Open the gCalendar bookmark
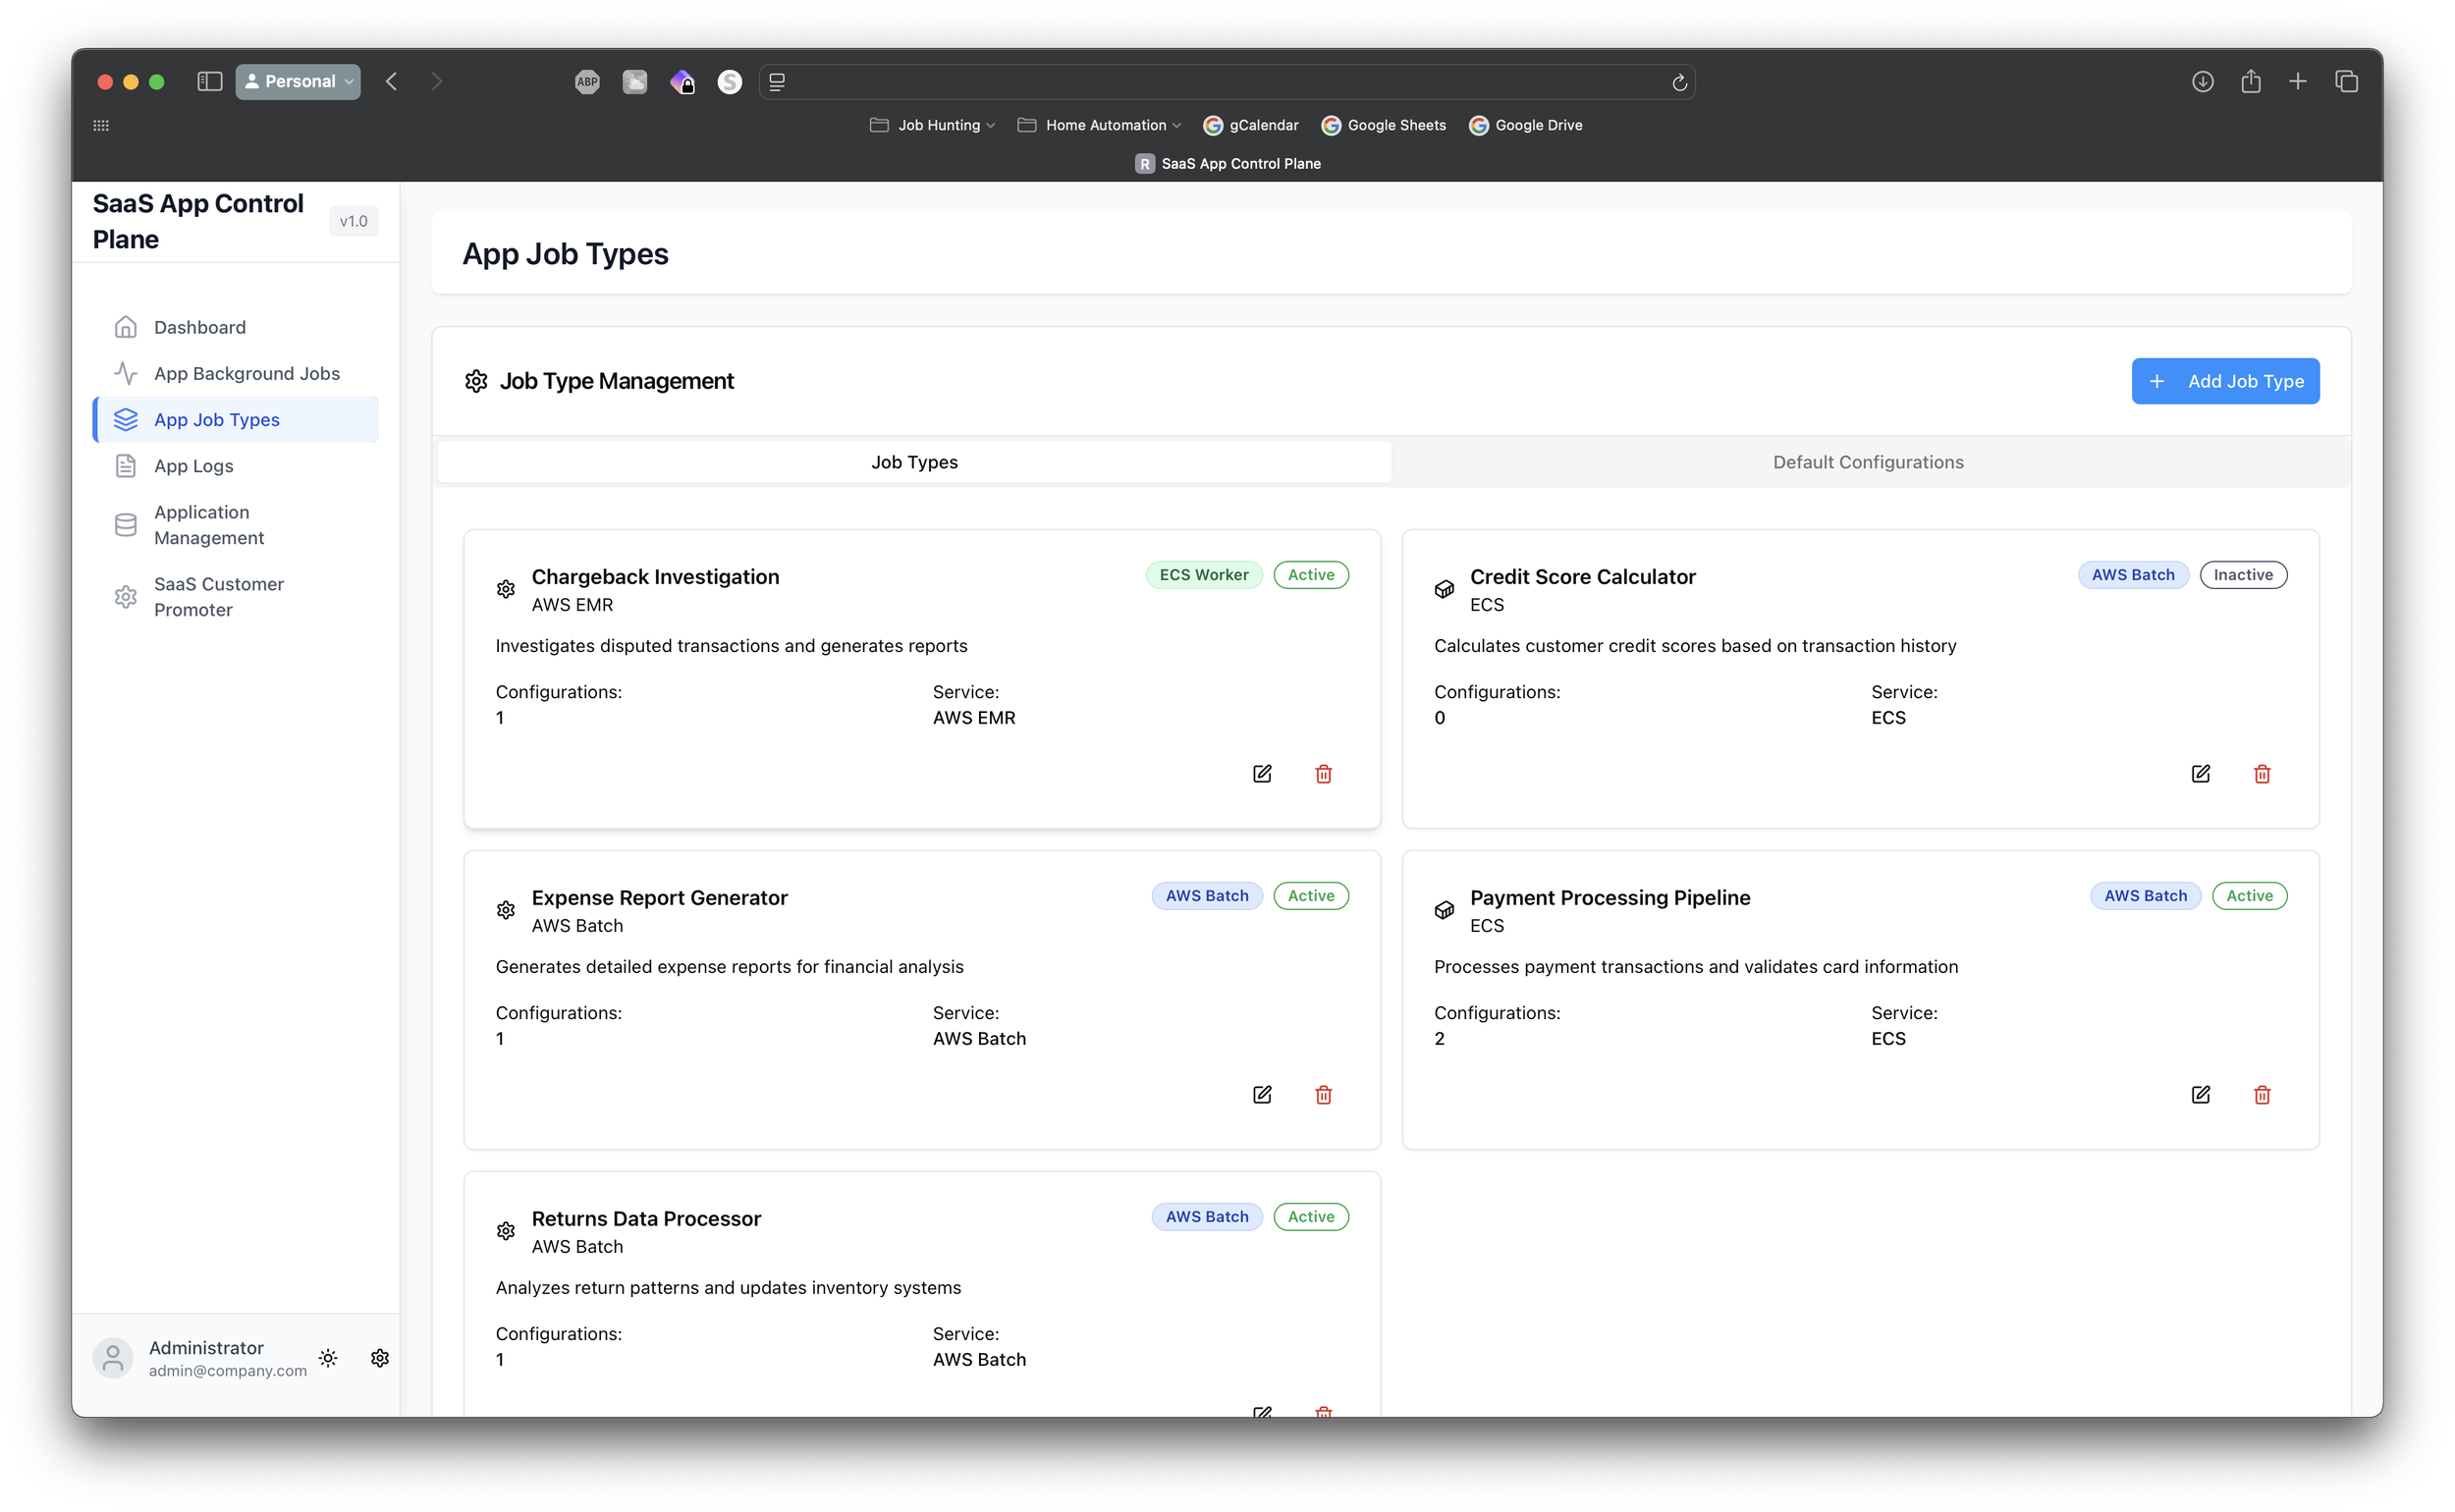 (1250, 125)
